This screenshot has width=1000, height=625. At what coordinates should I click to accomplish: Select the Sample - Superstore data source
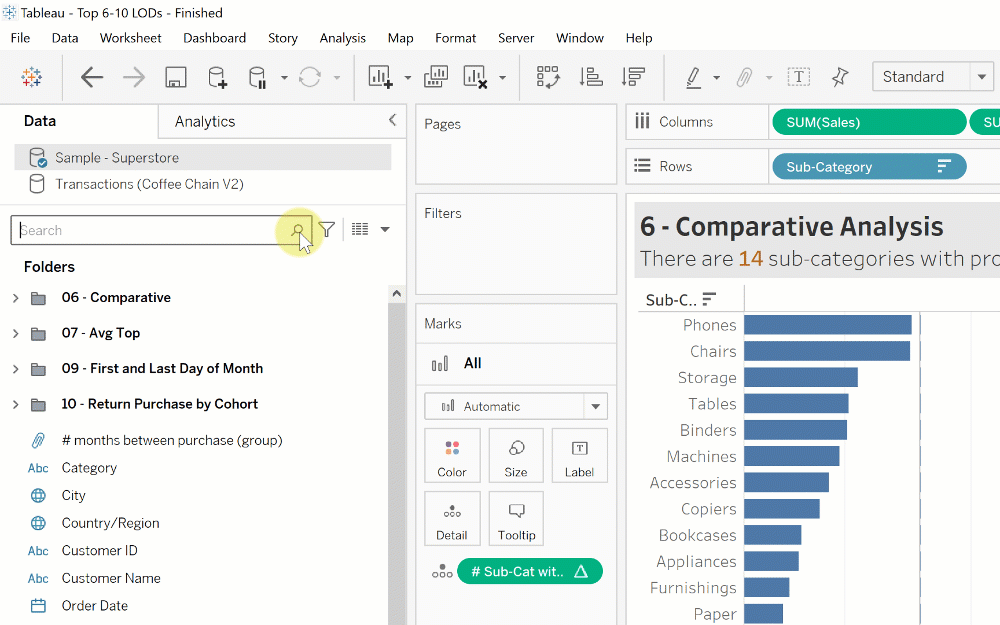[203, 158]
